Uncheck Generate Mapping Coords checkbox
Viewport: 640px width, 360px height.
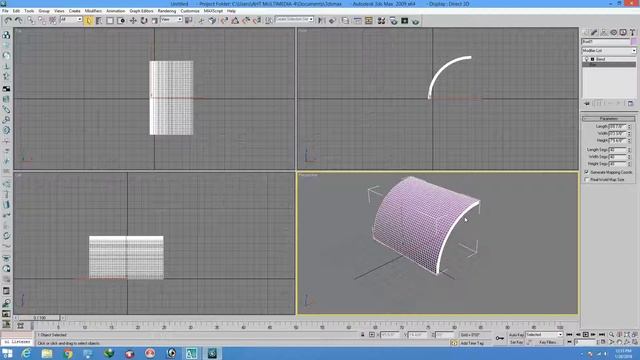pos(587,172)
